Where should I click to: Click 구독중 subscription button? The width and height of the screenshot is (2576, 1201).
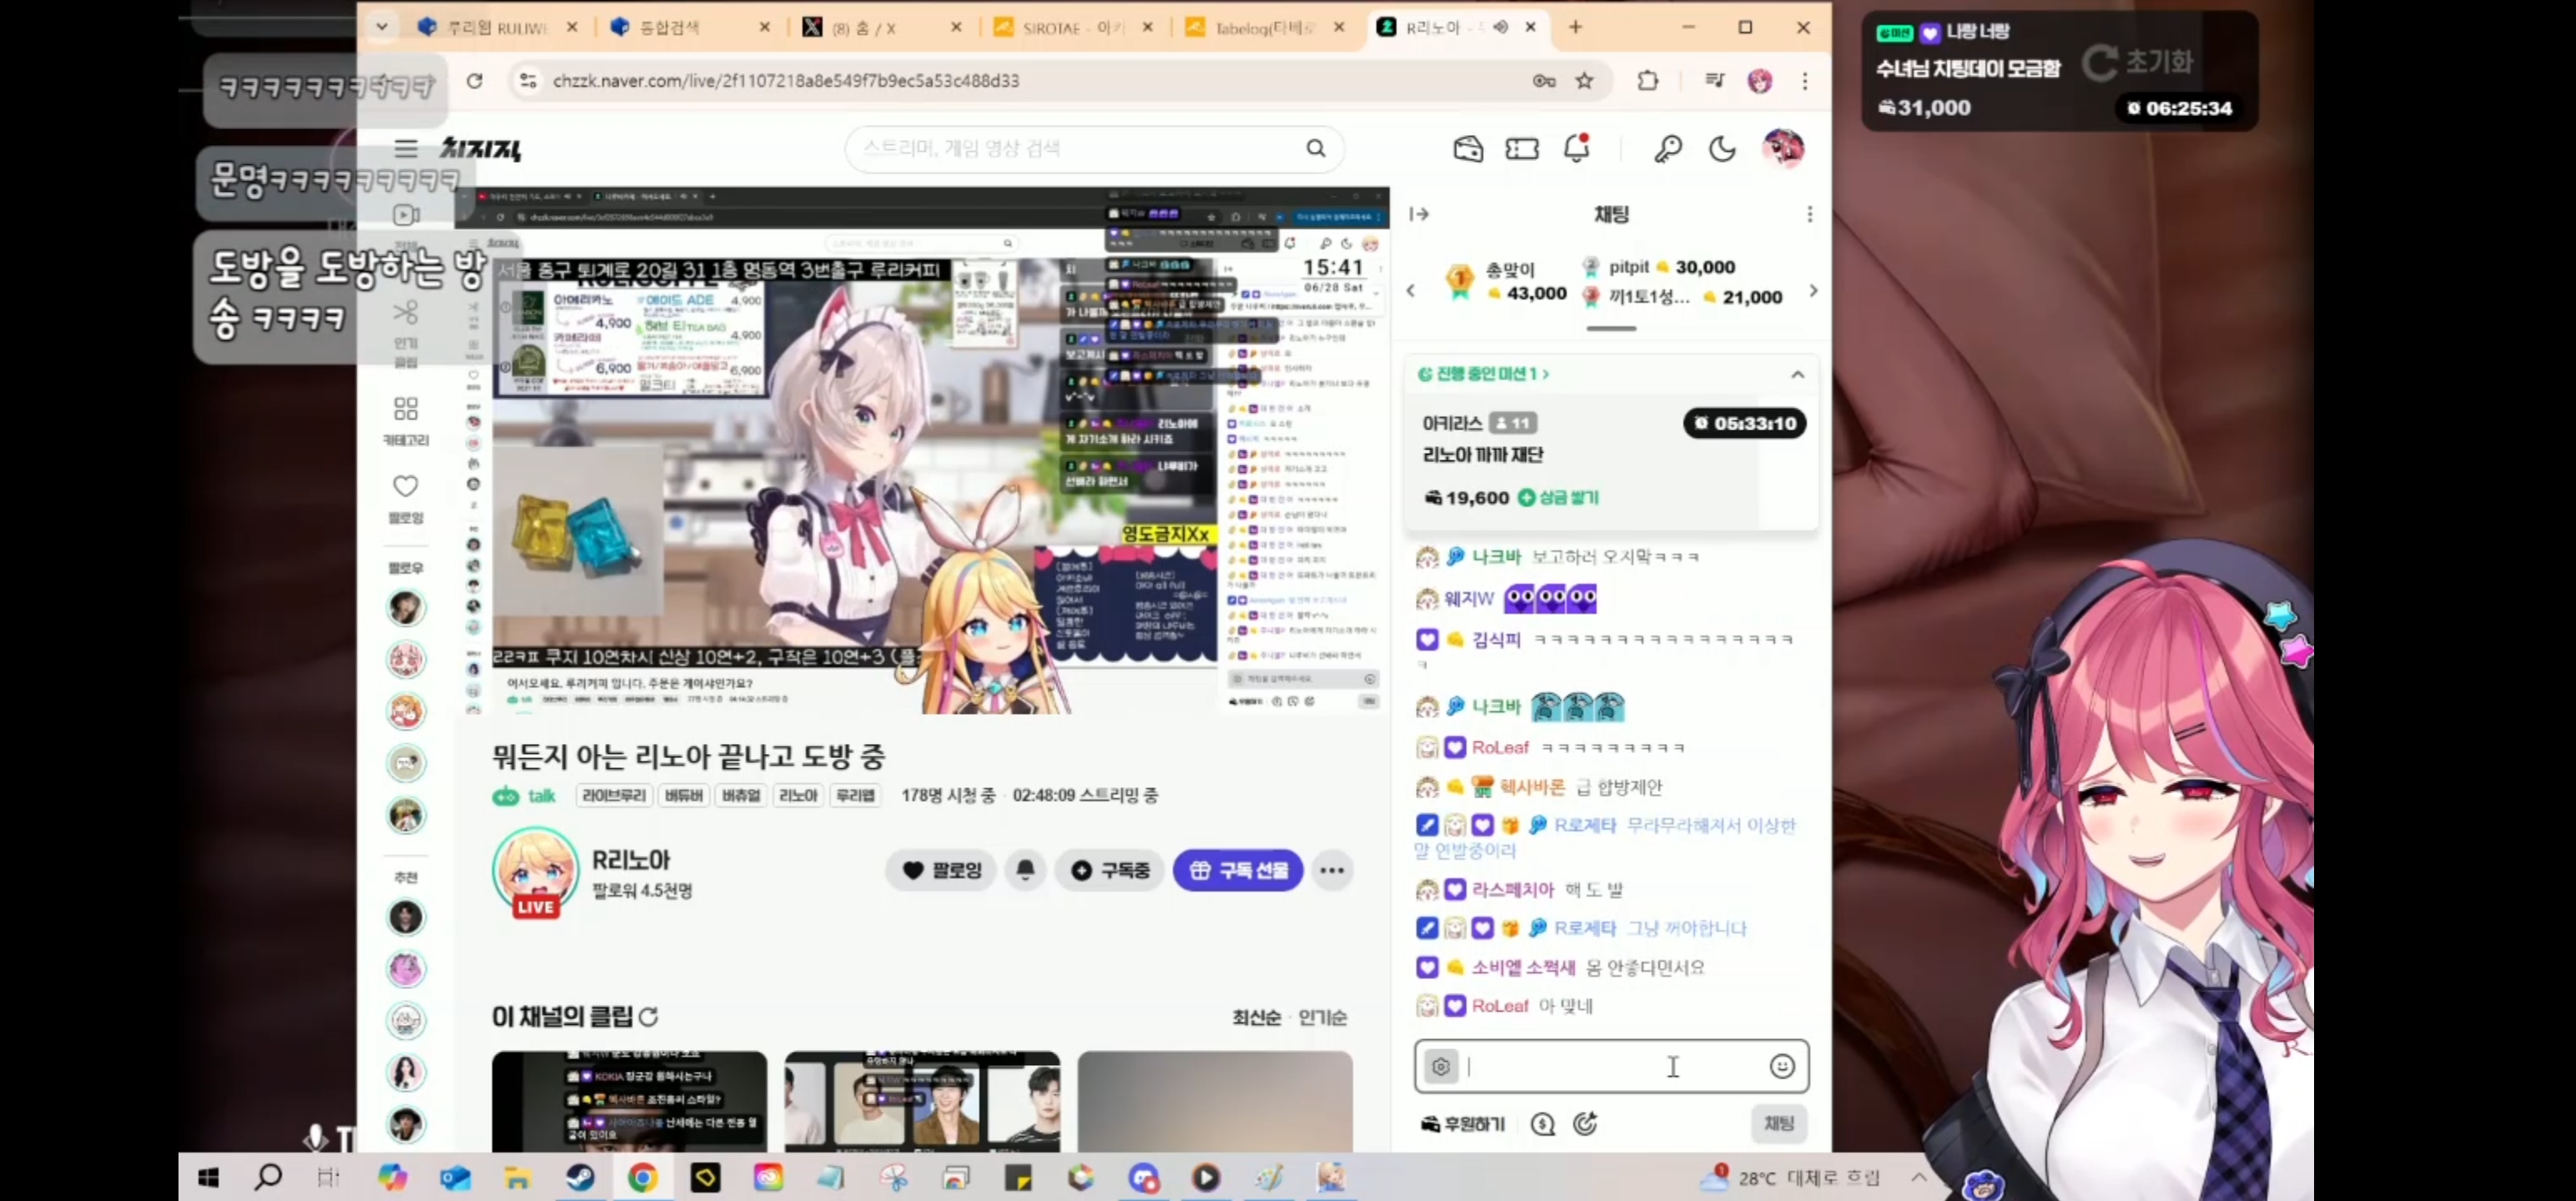1110,870
